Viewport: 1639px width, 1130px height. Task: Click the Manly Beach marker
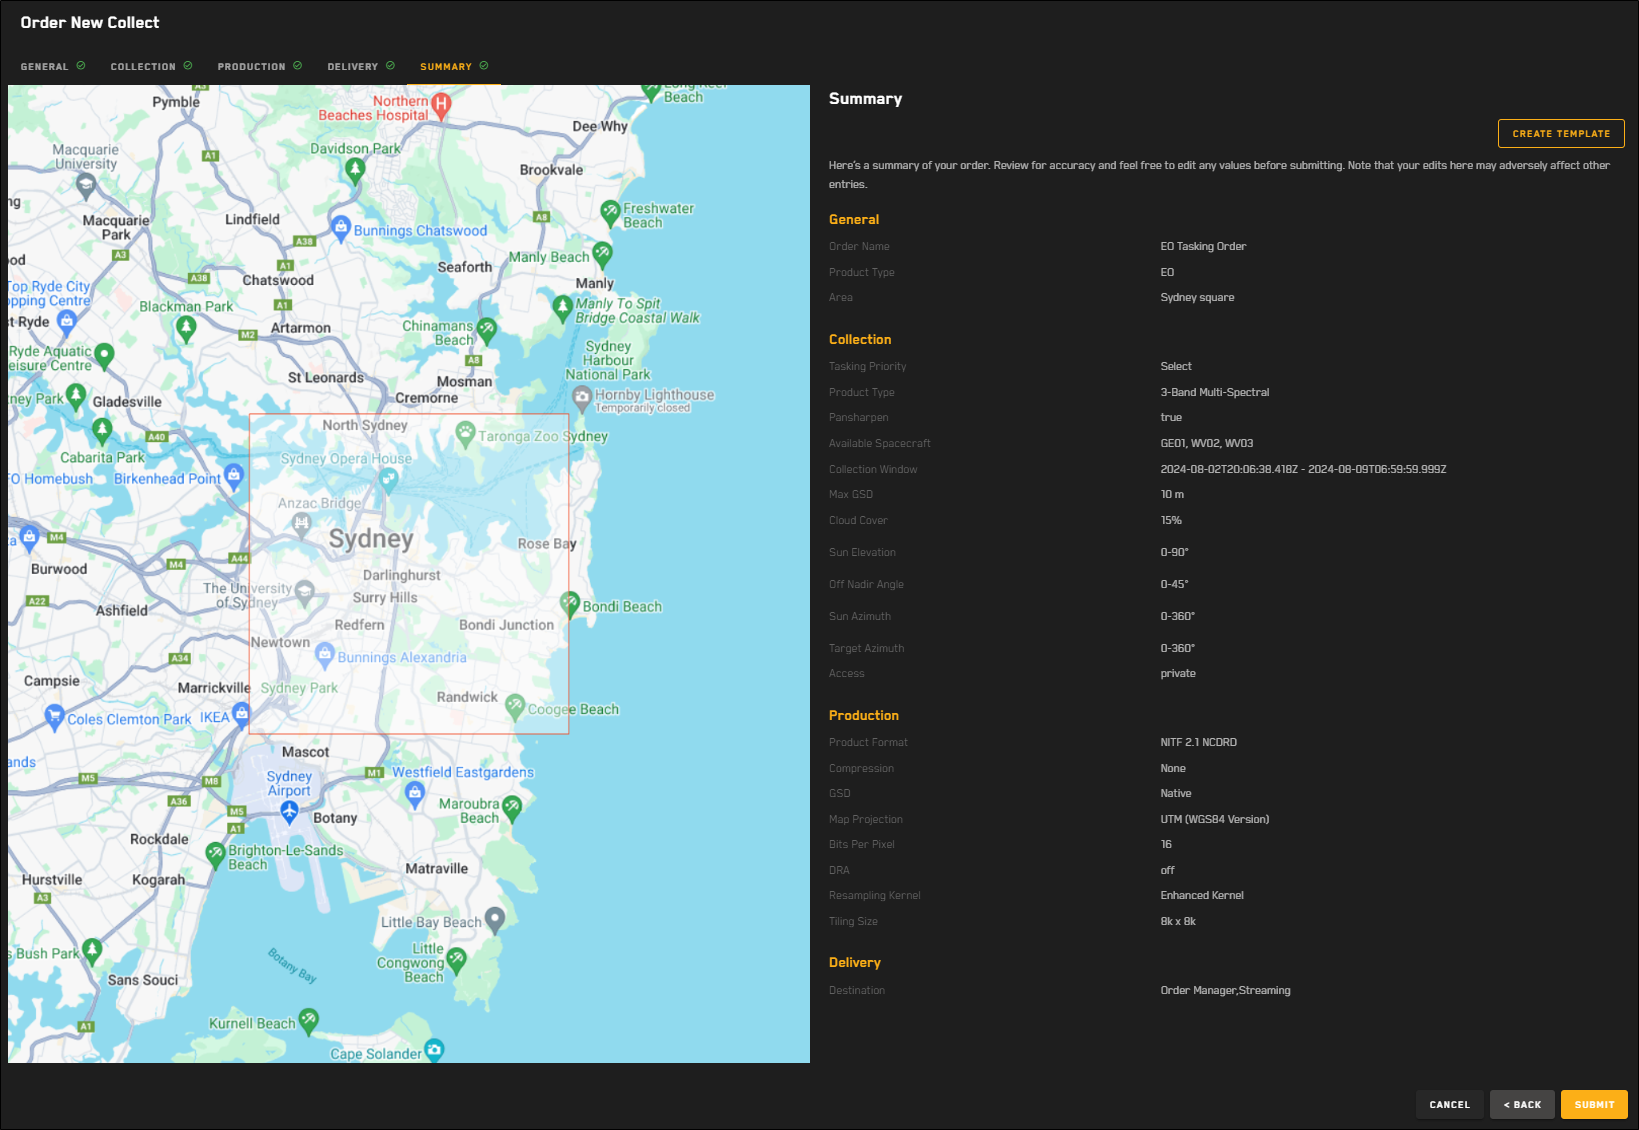602,252
